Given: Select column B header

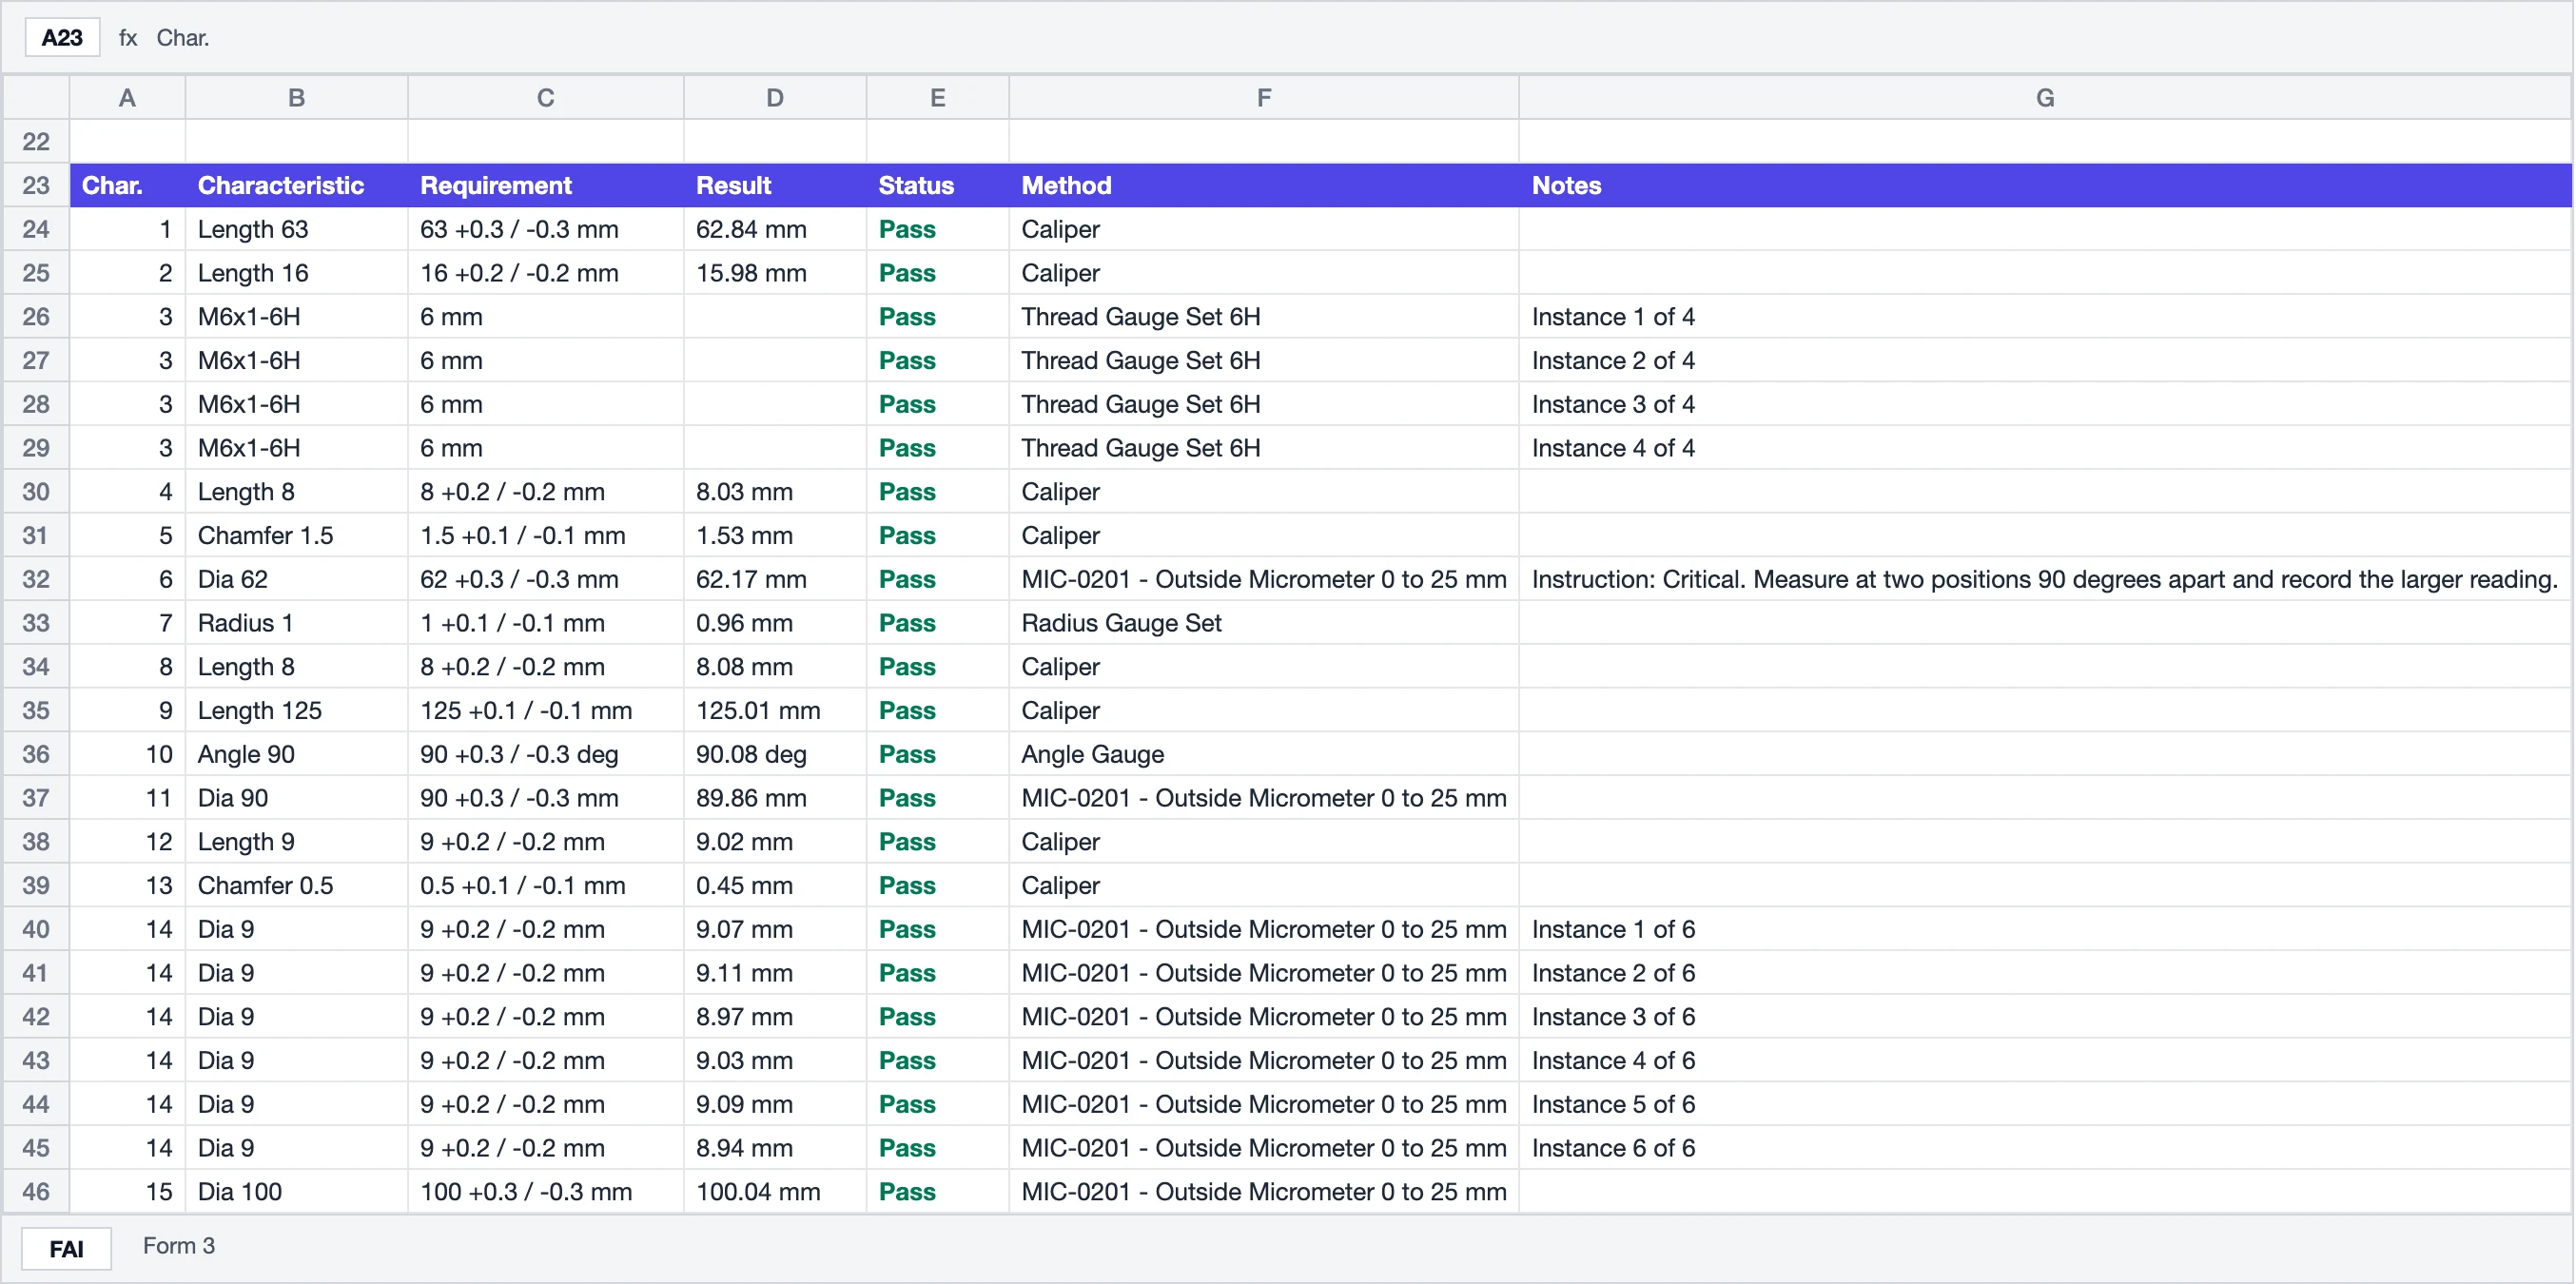Looking at the screenshot, I should click(x=296, y=98).
